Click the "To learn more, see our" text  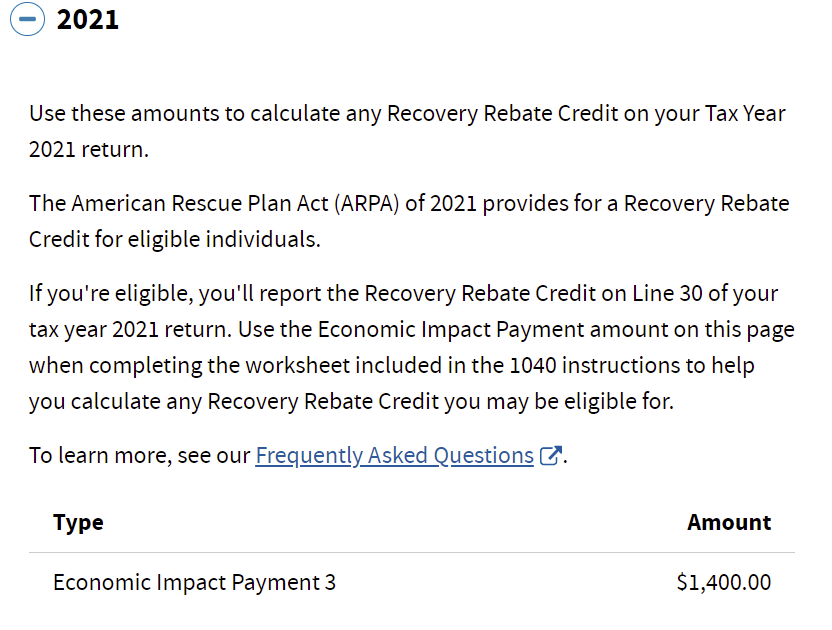[x=140, y=455]
